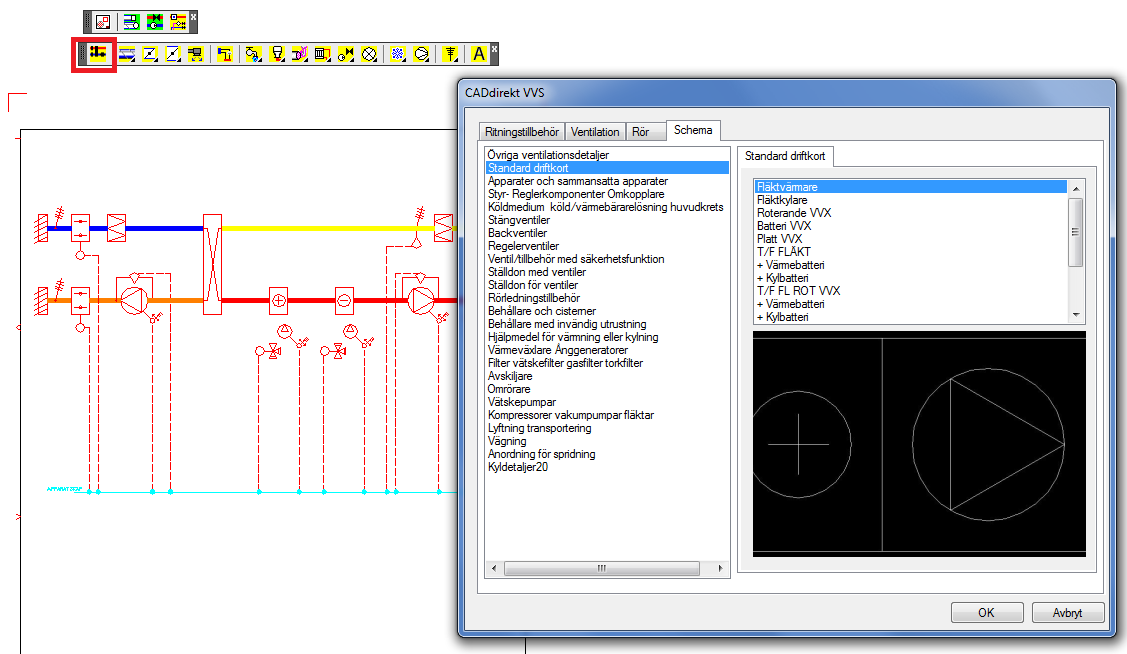Select the Schema tab

point(693,130)
